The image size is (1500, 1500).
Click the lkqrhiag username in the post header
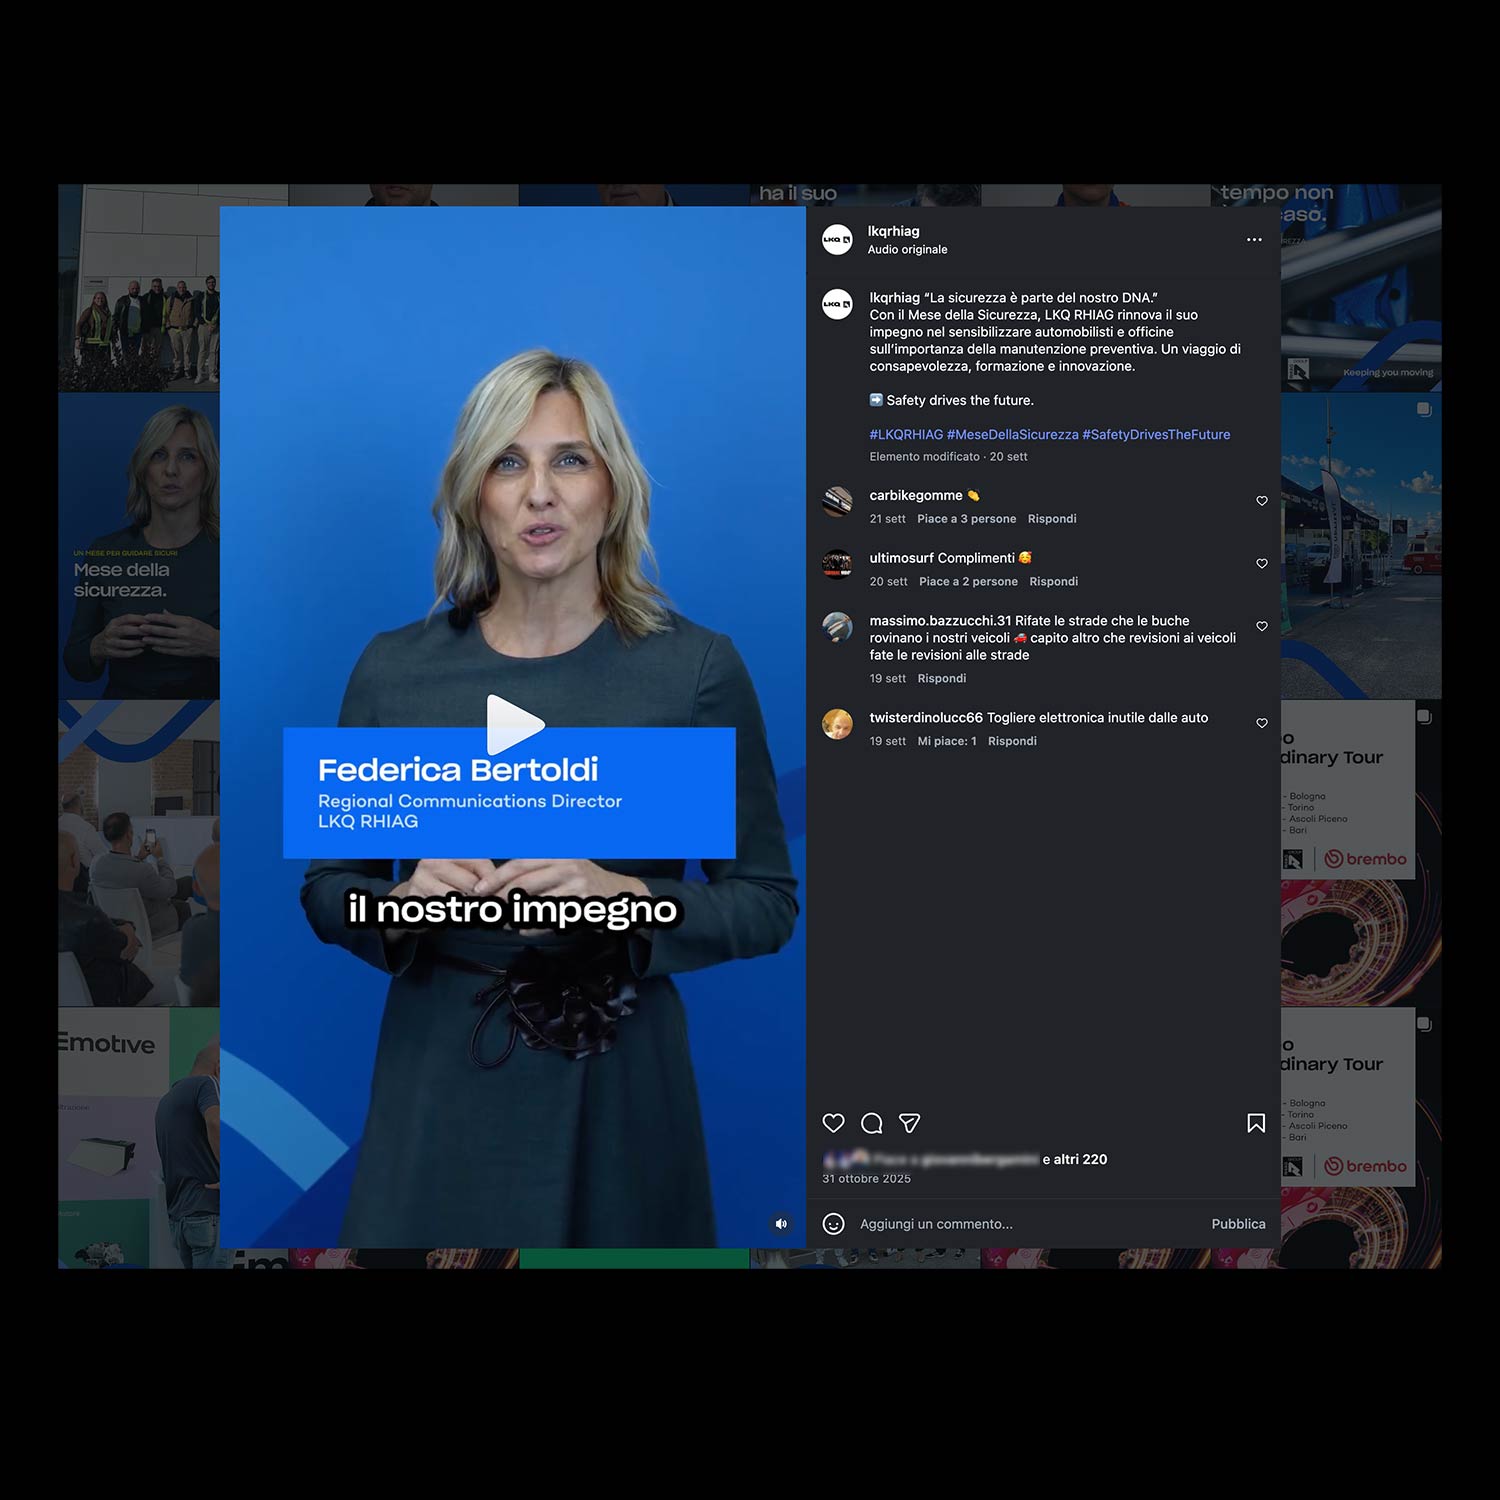point(894,231)
